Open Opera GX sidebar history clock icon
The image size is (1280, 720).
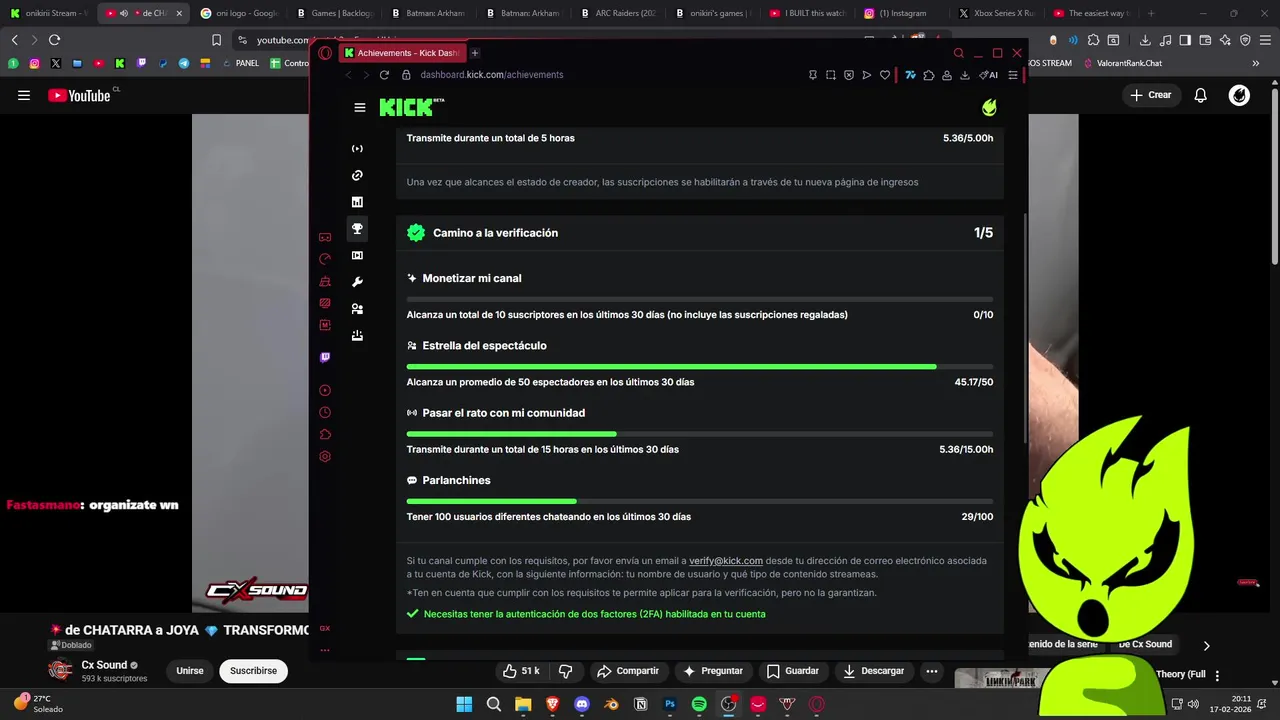click(325, 412)
